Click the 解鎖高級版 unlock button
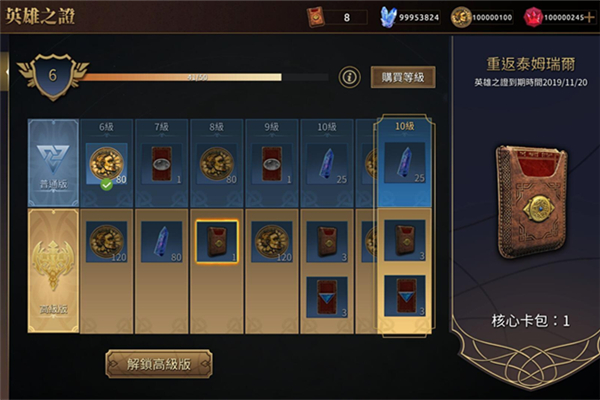 [x=159, y=364]
